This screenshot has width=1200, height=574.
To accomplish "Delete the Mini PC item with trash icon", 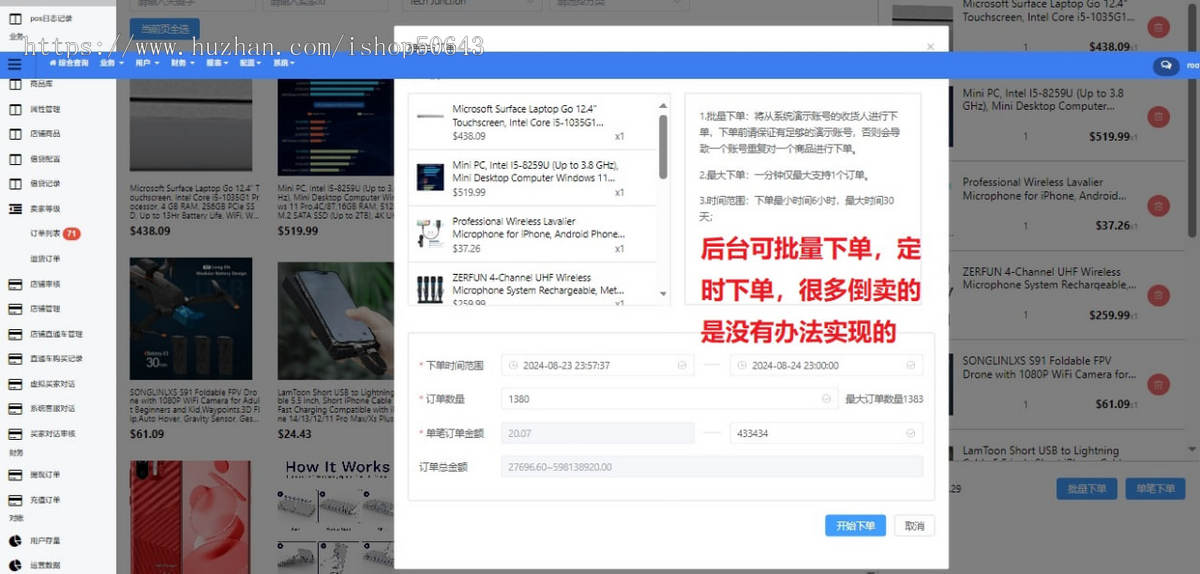I will 1158,117.
